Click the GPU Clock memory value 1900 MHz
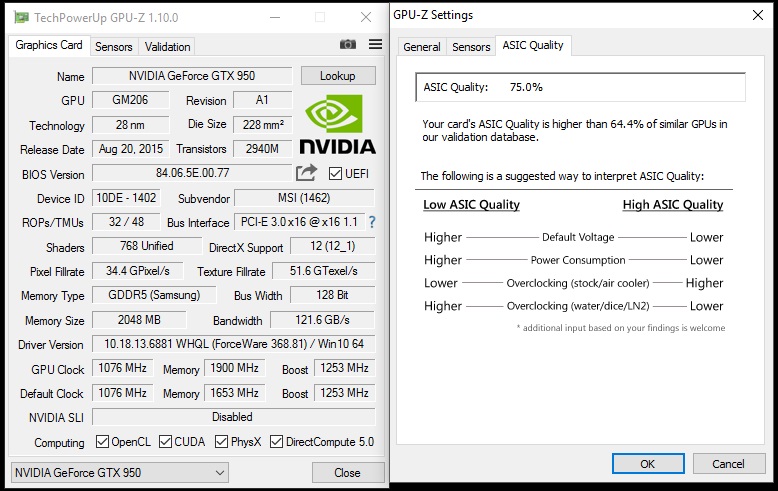Image resolution: width=778 pixels, height=491 pixels. tap(234, 368)
